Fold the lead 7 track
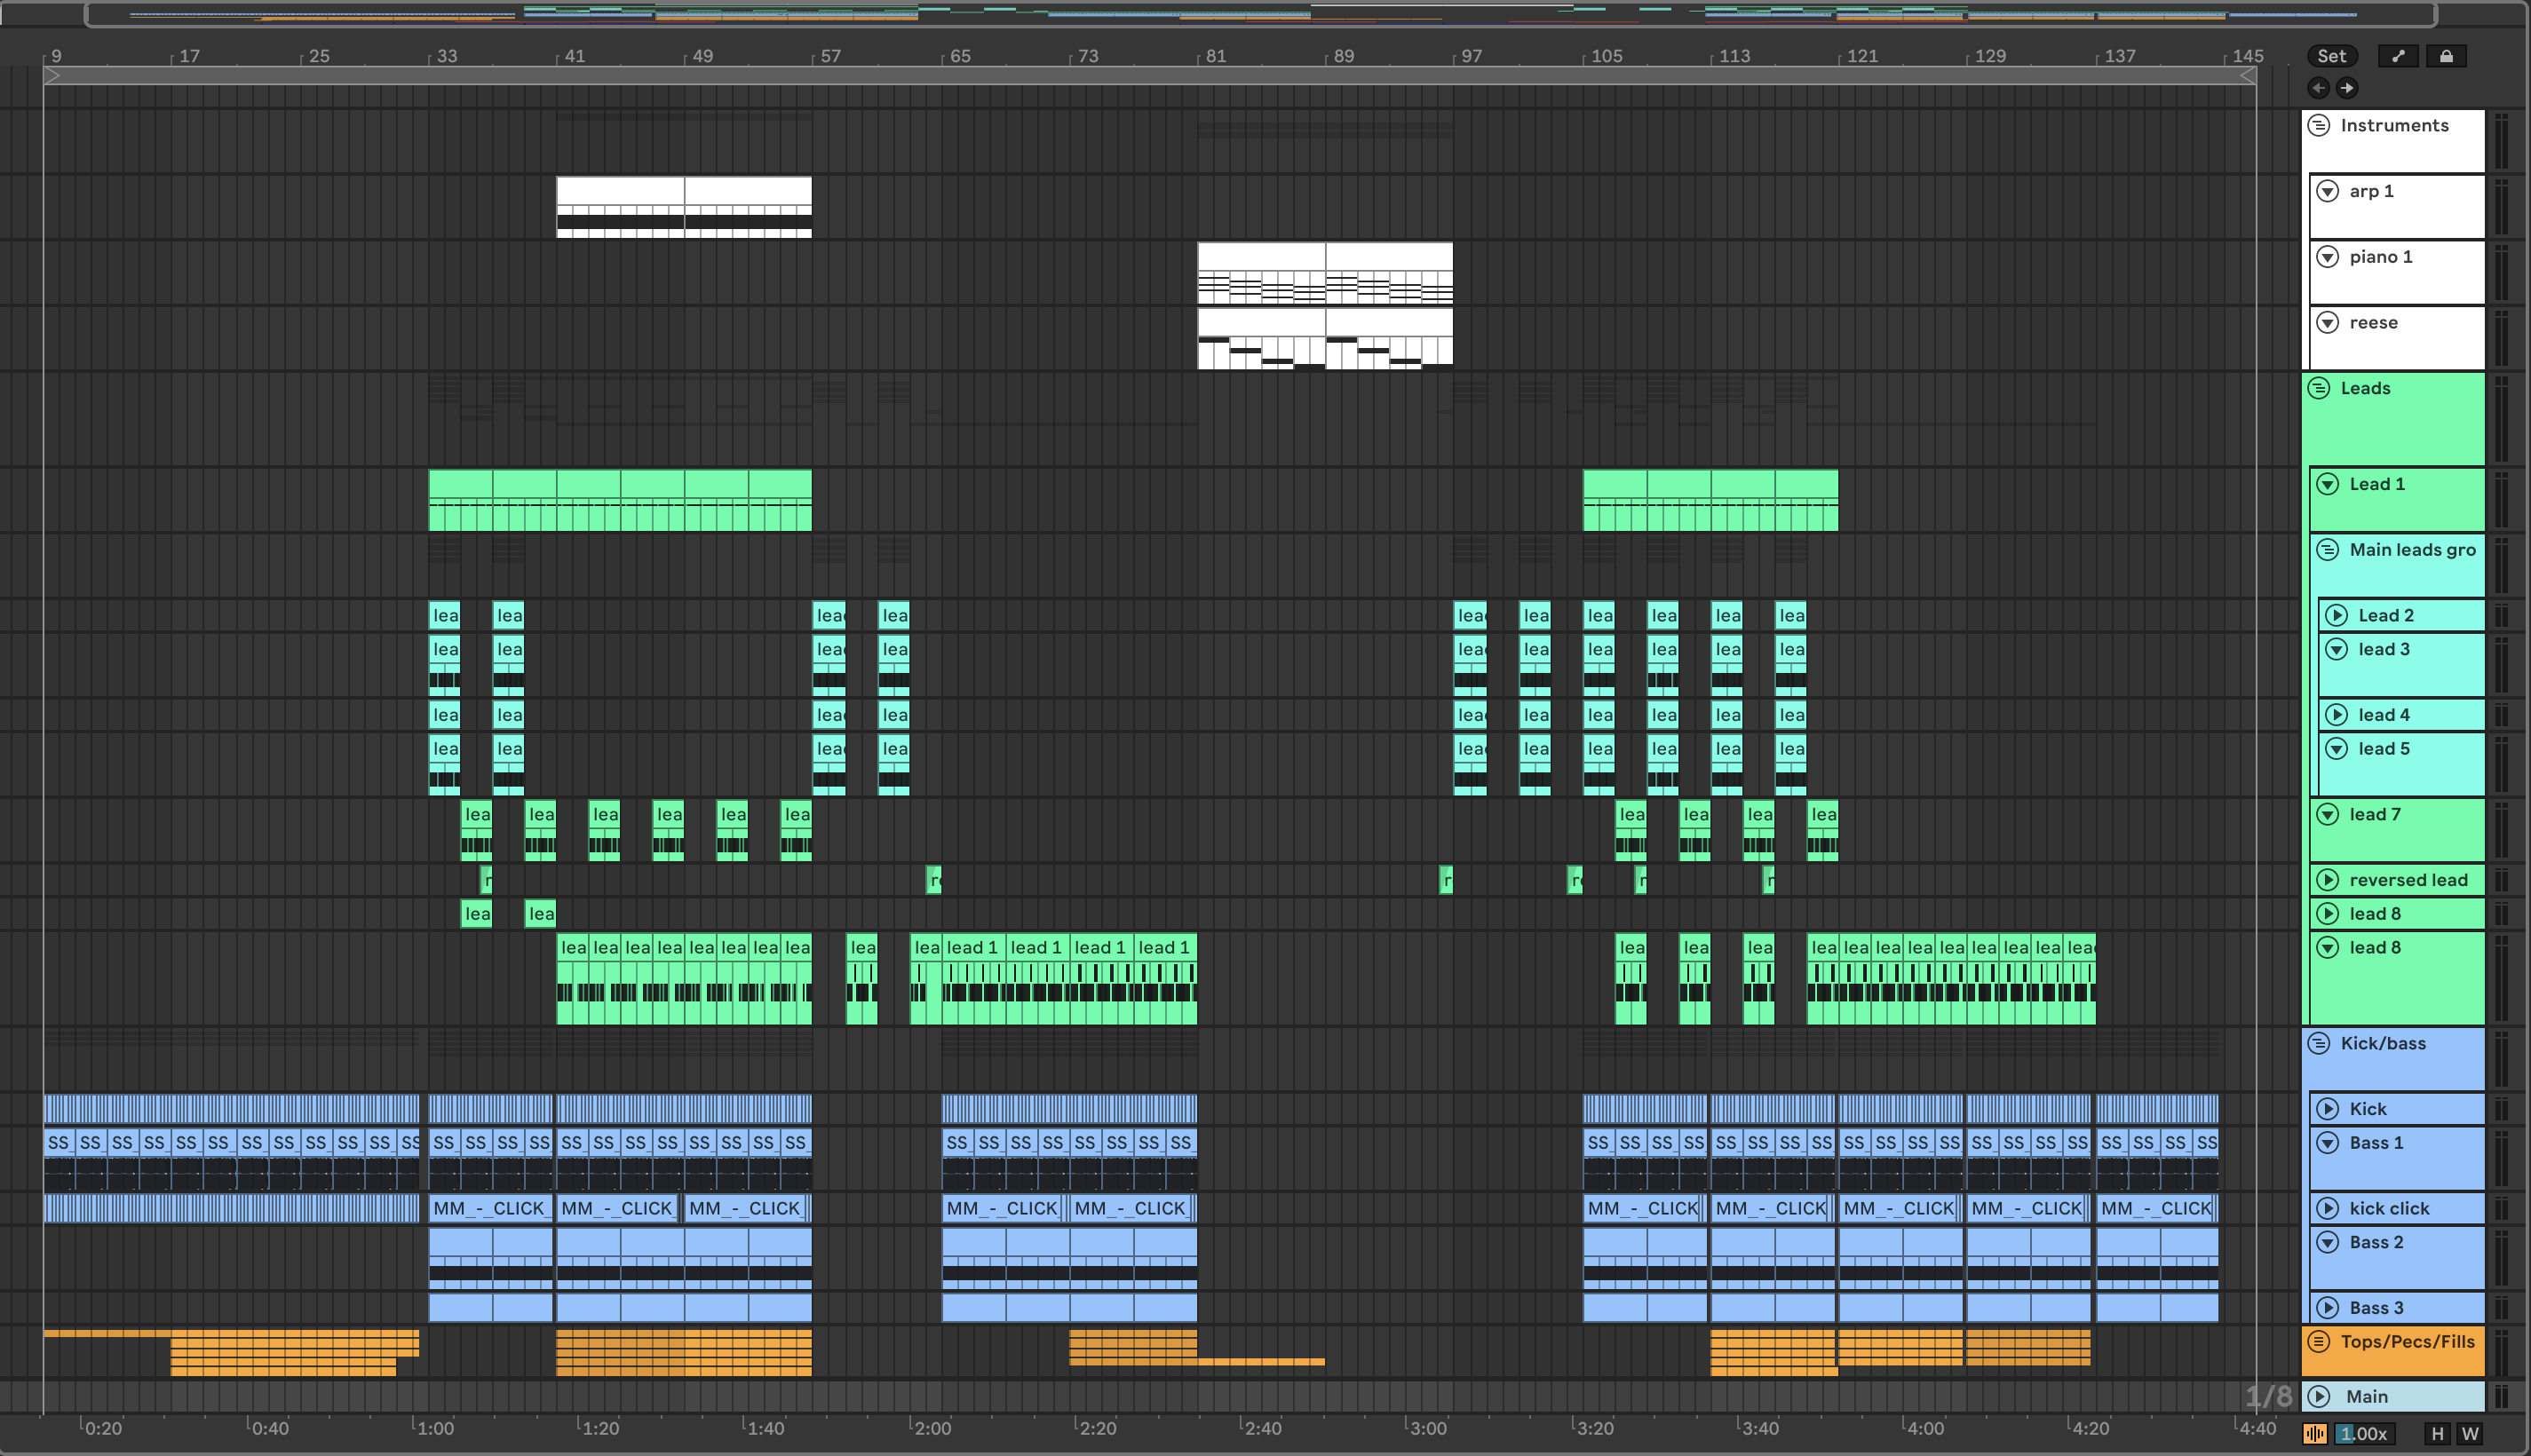Viewport: 2531px width, 1456px height. pos(2328,814)
